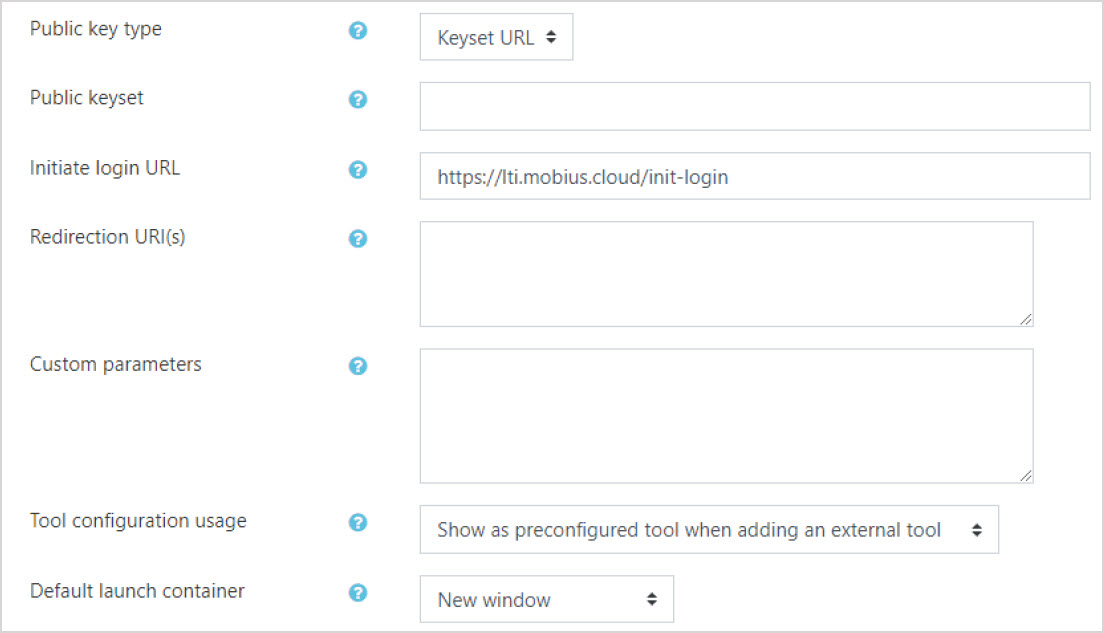Open help for Public keyset
Screen dimensions: 1104x633
358,100
